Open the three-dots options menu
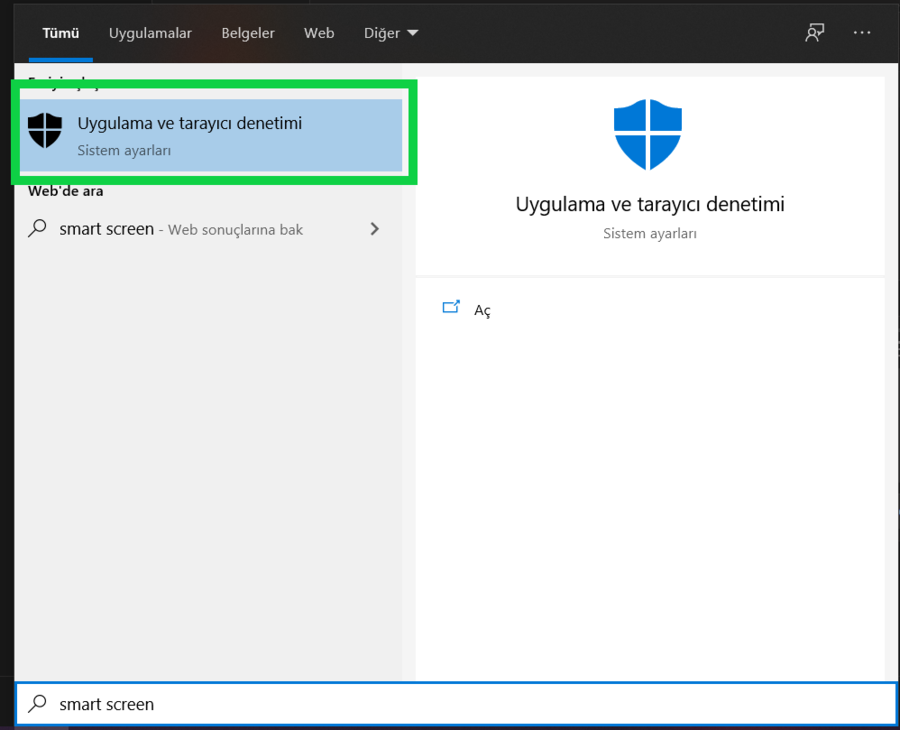This screenshot has width=900, height=730. [862, 33]
